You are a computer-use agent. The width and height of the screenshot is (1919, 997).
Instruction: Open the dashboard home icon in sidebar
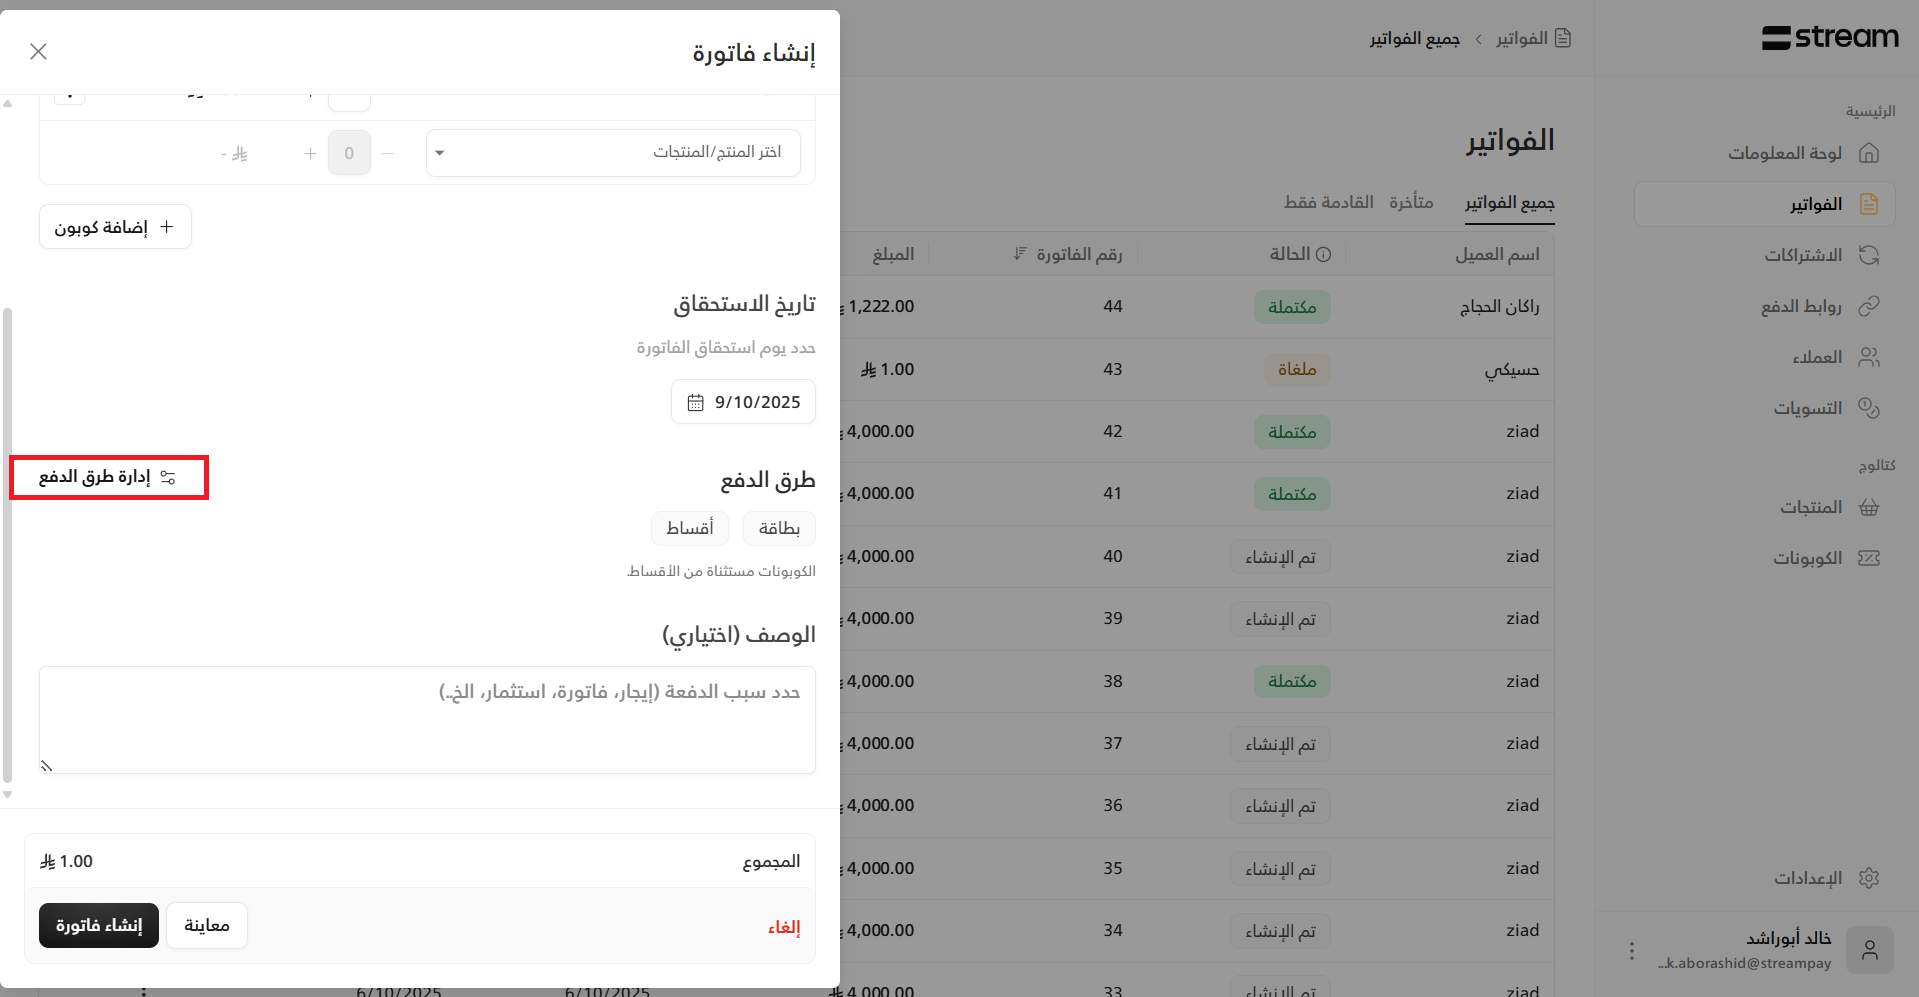(1868, 153)
